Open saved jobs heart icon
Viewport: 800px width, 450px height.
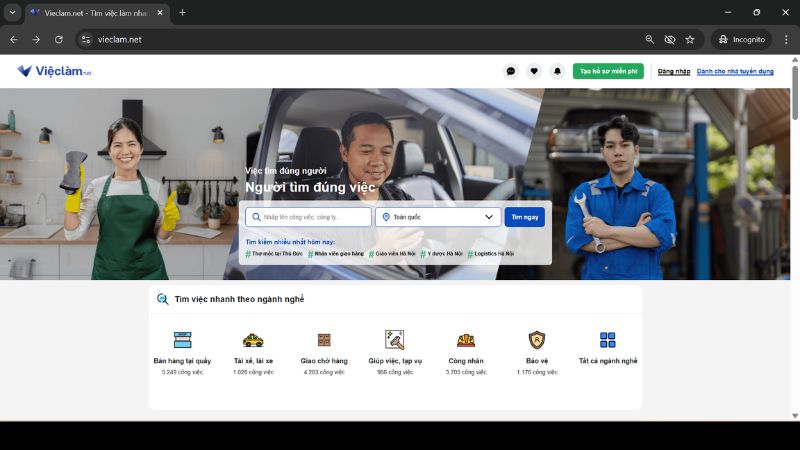534,71
